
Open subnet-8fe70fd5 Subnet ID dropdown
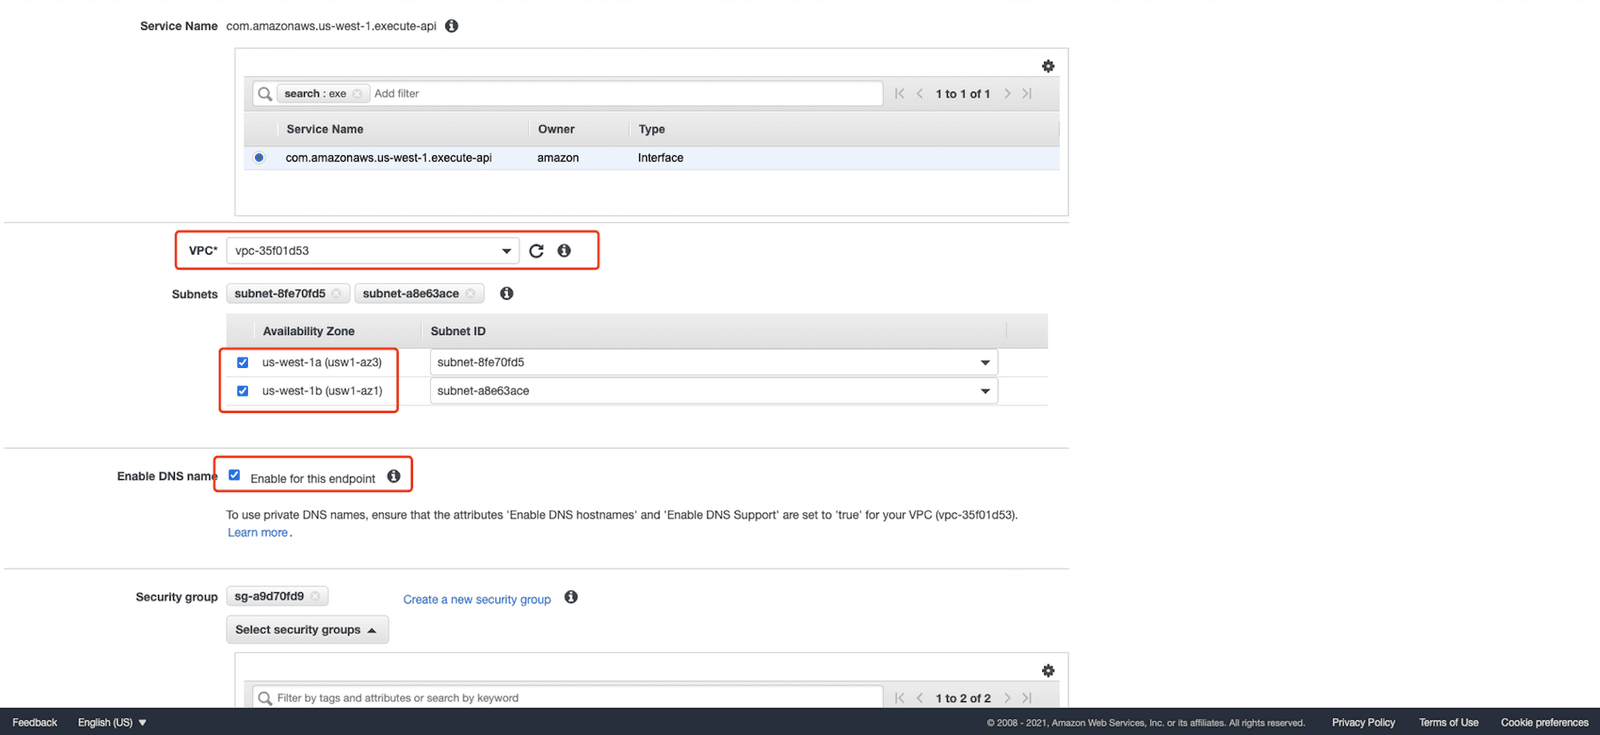pos(714,362)
